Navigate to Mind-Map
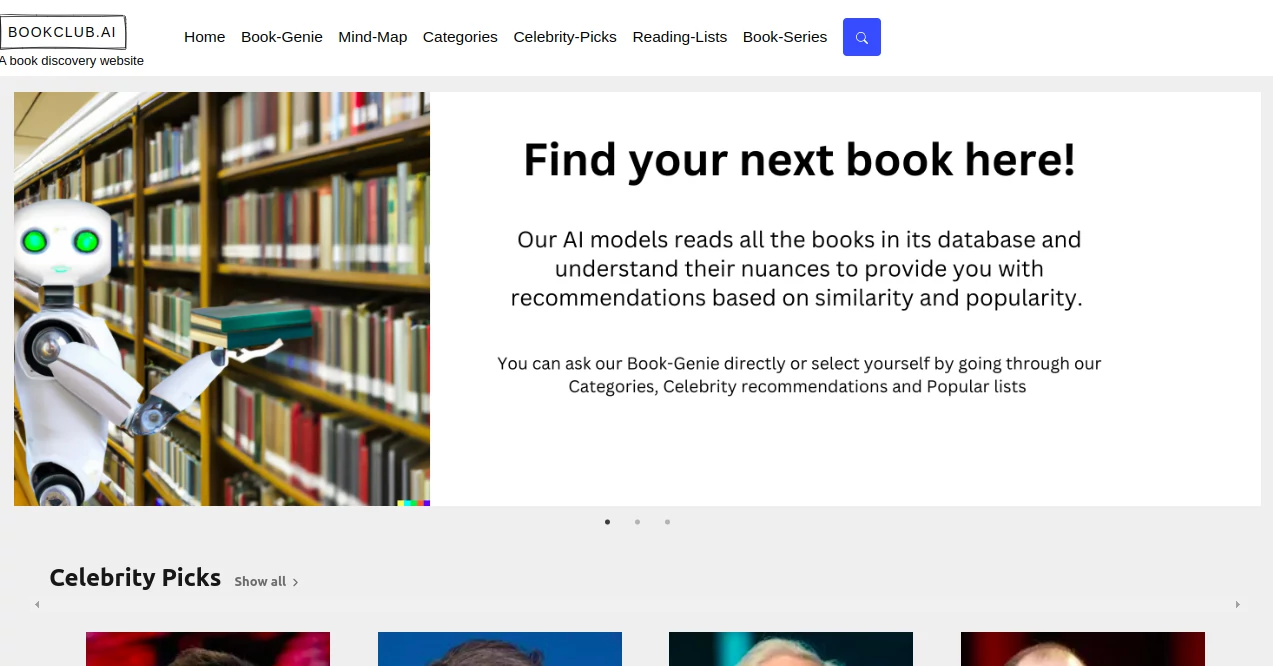Viewport: 1273px width, 666px height. point(372,37)
